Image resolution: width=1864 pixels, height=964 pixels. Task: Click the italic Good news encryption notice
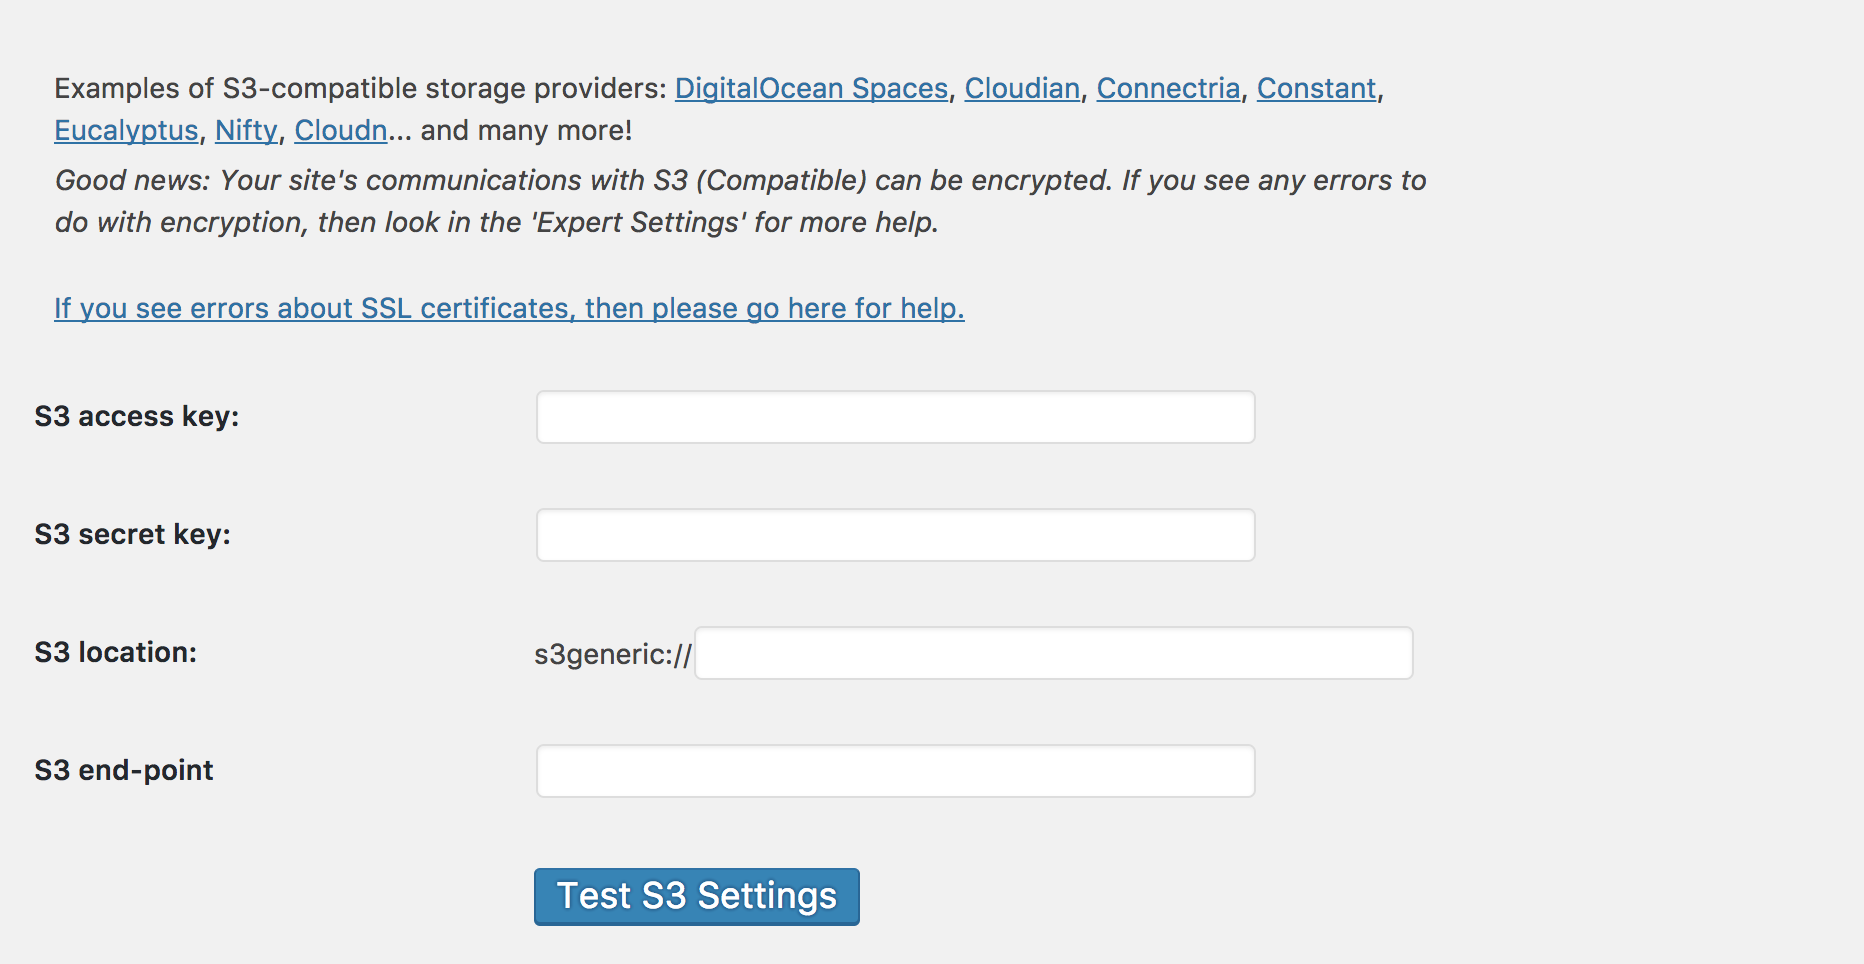pyautogui.click(x=740, y=202)
